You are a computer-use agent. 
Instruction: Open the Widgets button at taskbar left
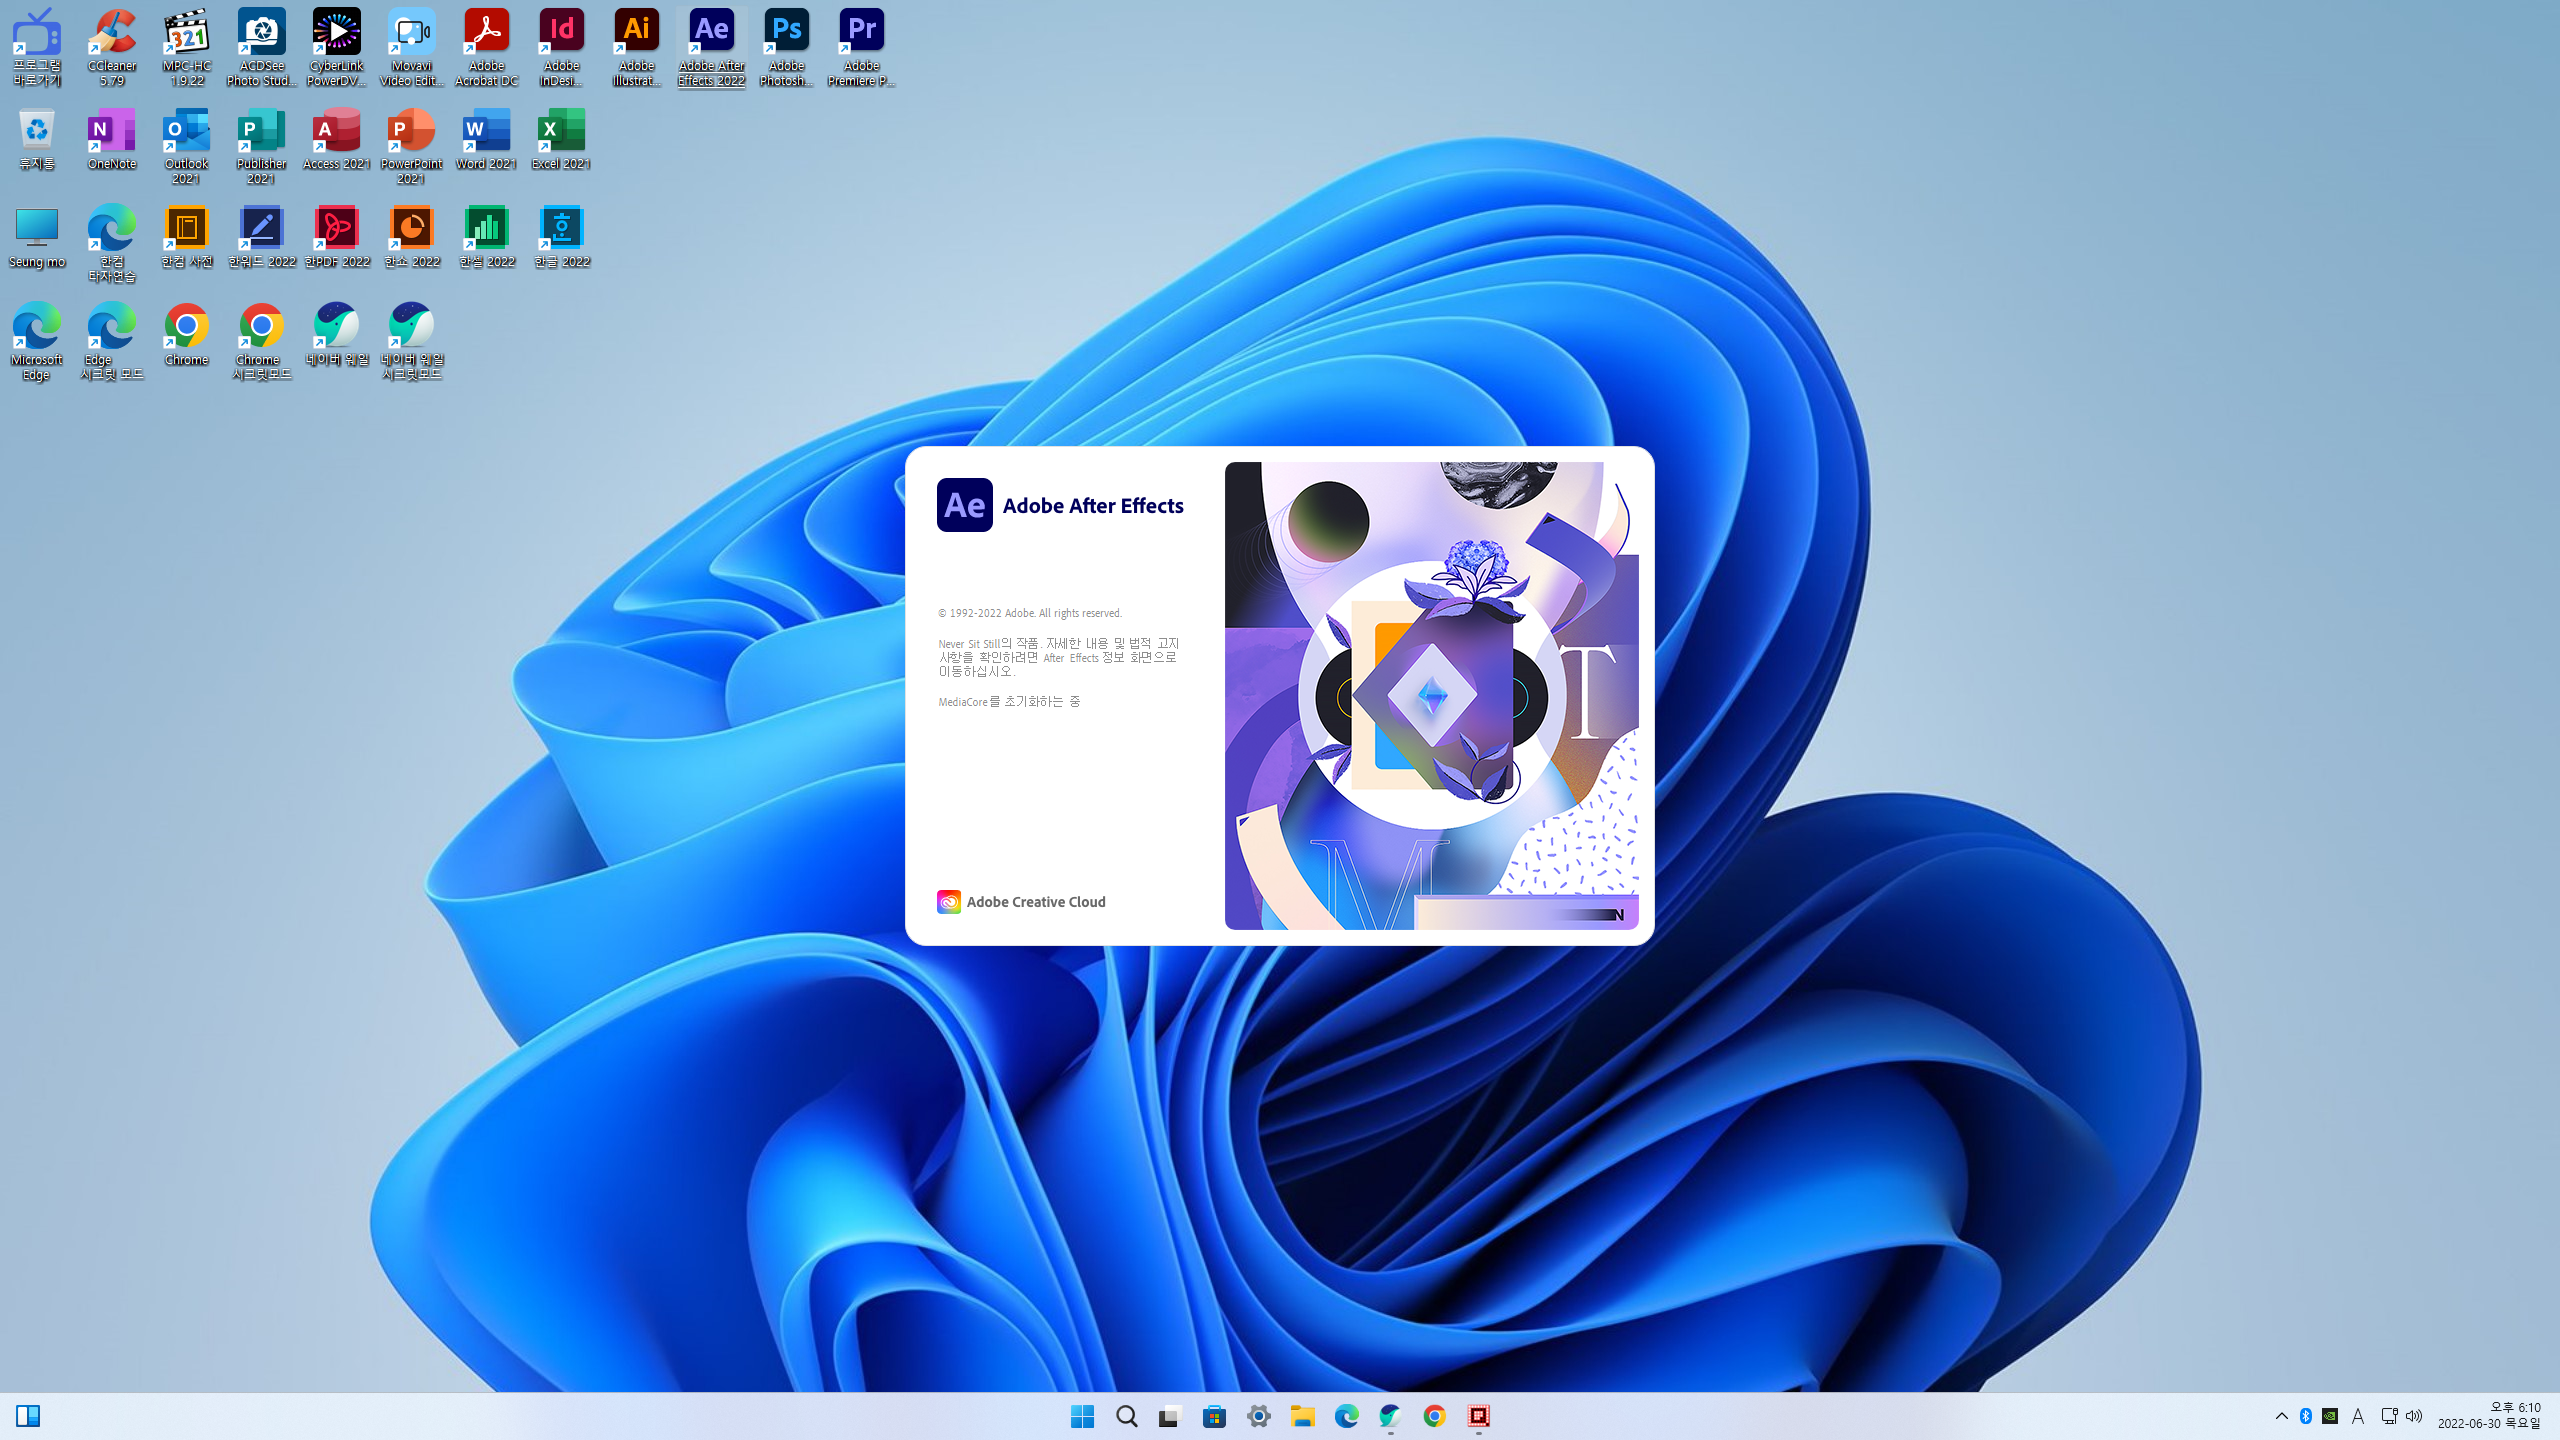pos(28,1416)
